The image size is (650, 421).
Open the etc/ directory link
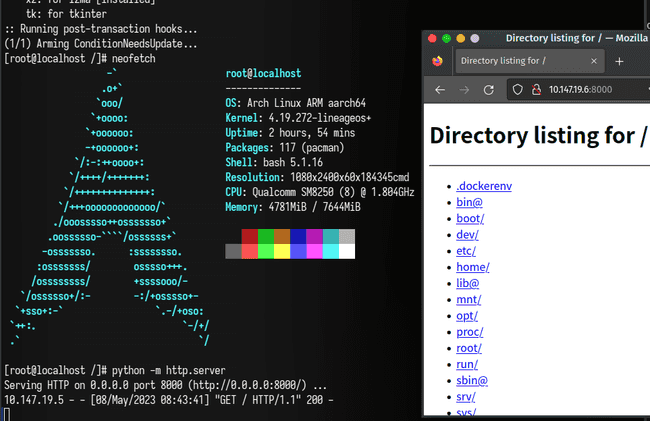point(466,251)
